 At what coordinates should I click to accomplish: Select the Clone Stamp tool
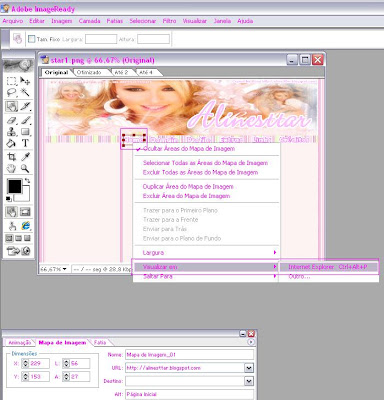[x=12, y=132]
